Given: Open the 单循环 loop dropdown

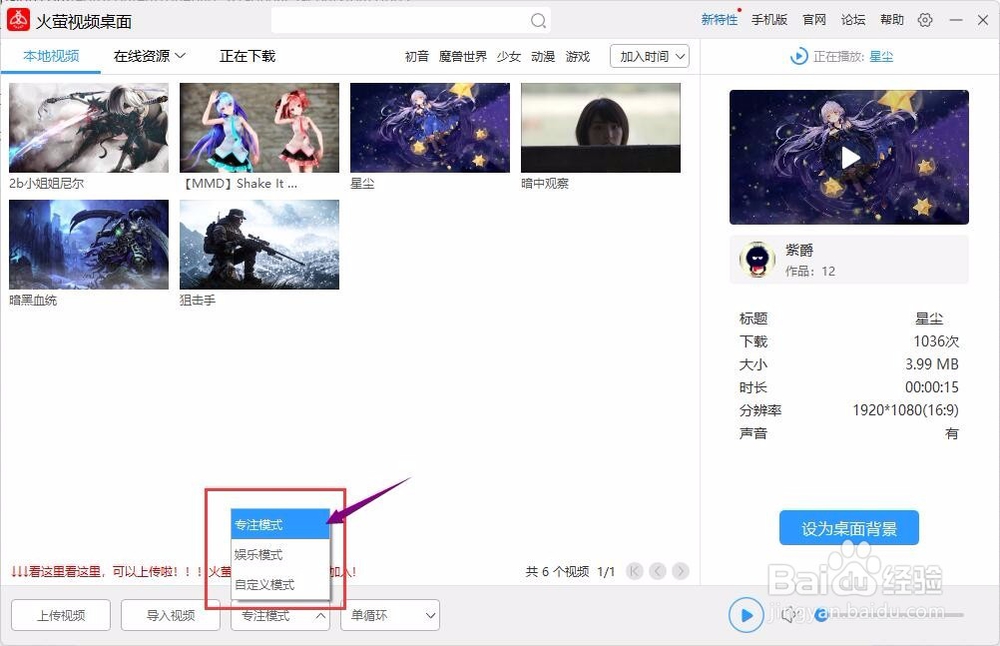Looking at the screenshot, I should tap(390, 615).
